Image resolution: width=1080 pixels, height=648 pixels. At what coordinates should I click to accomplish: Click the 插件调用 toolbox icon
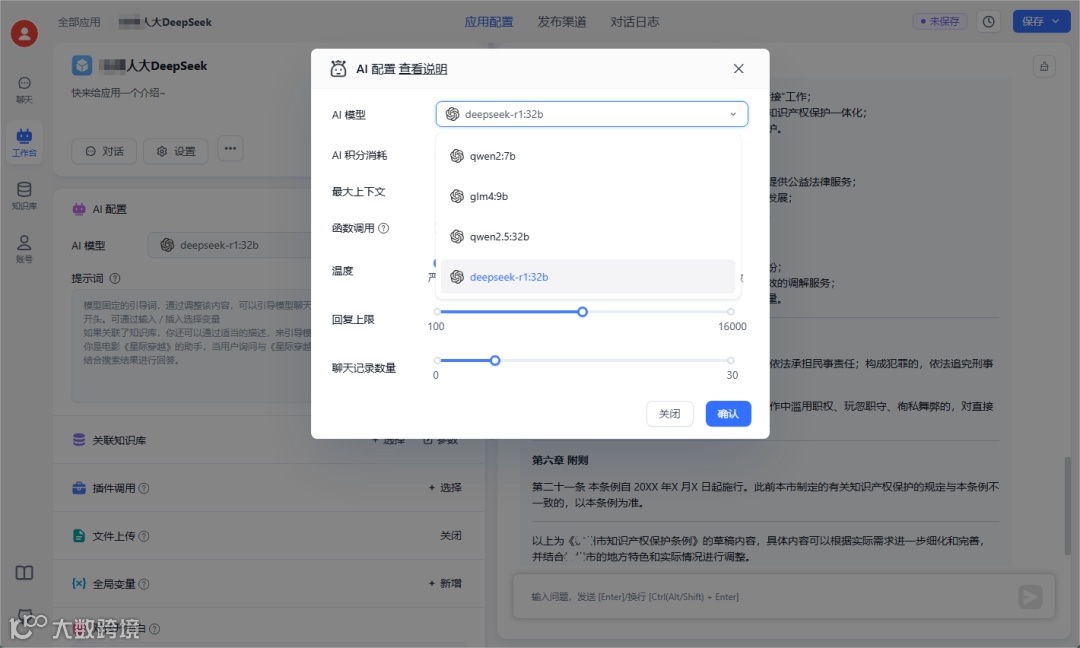pos(79,488)
